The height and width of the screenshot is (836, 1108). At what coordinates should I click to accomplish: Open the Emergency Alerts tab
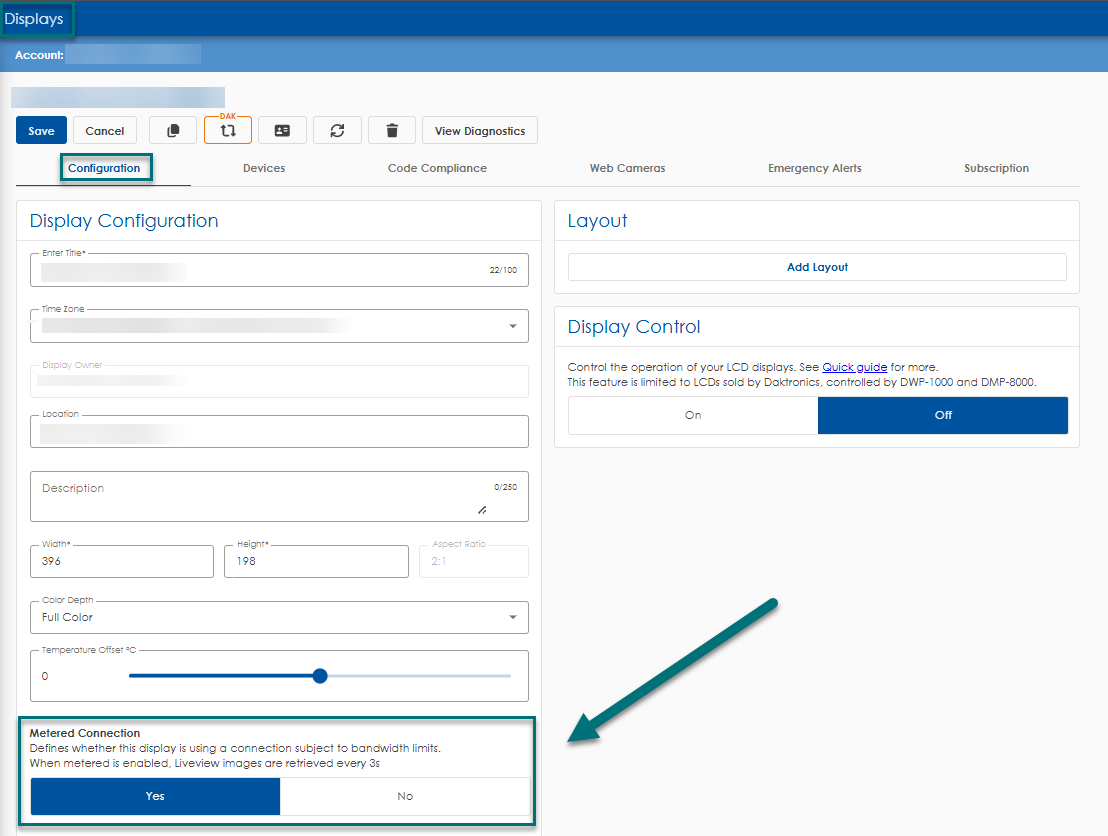(814, 168)
